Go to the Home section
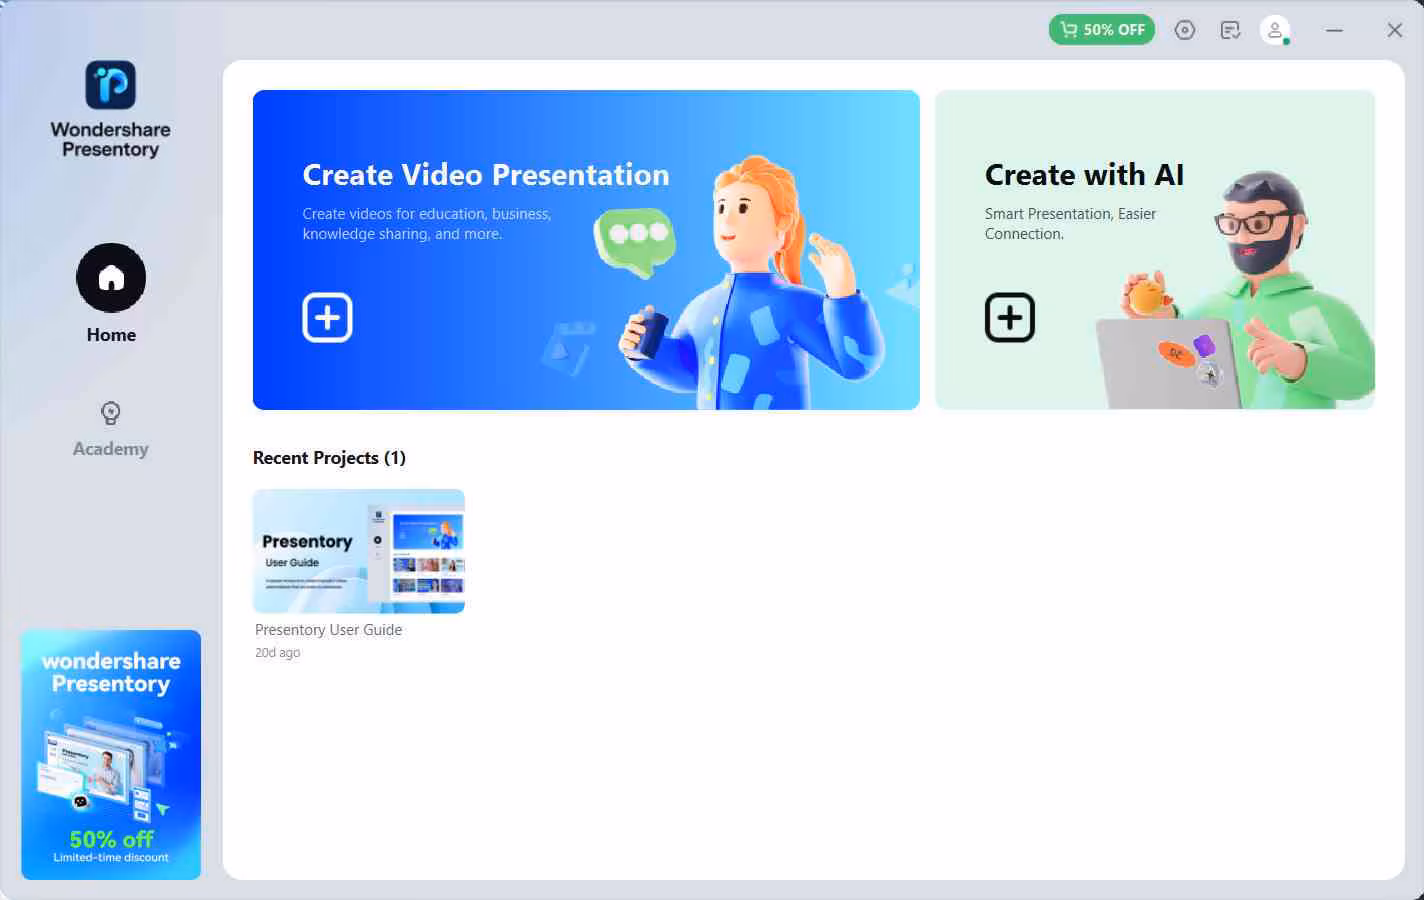1424x900 pixels. pos(111,278)
